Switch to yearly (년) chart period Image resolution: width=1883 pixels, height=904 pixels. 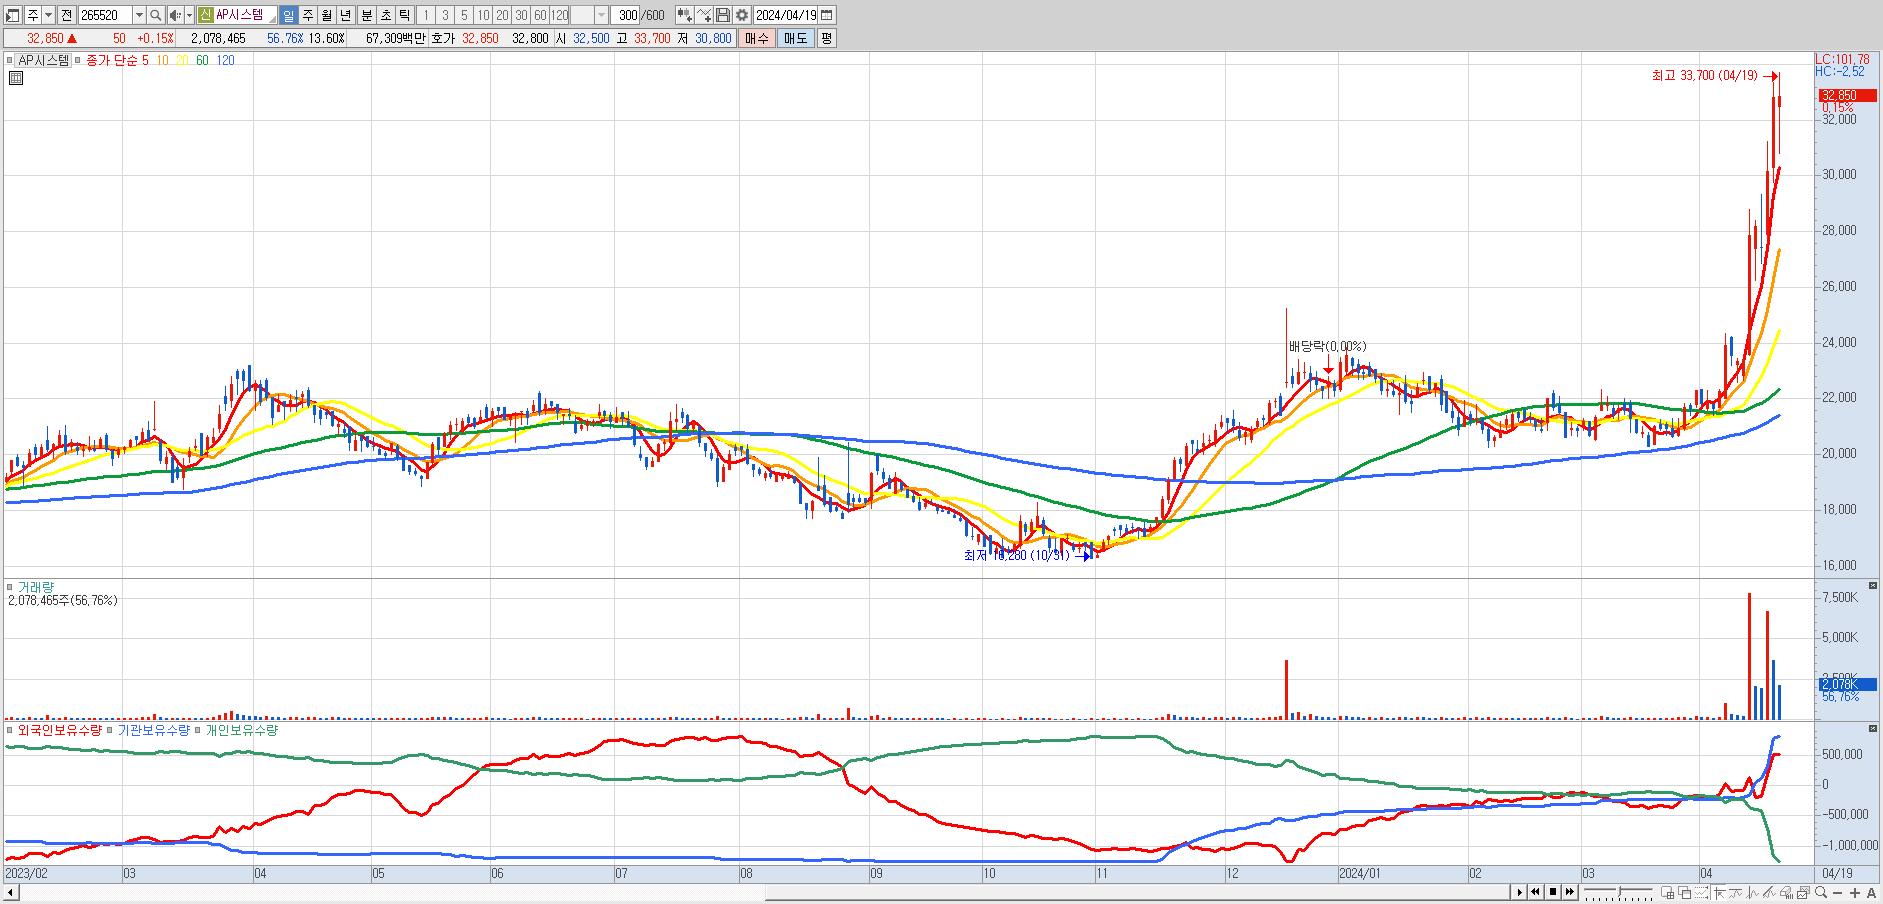point(345,15)
